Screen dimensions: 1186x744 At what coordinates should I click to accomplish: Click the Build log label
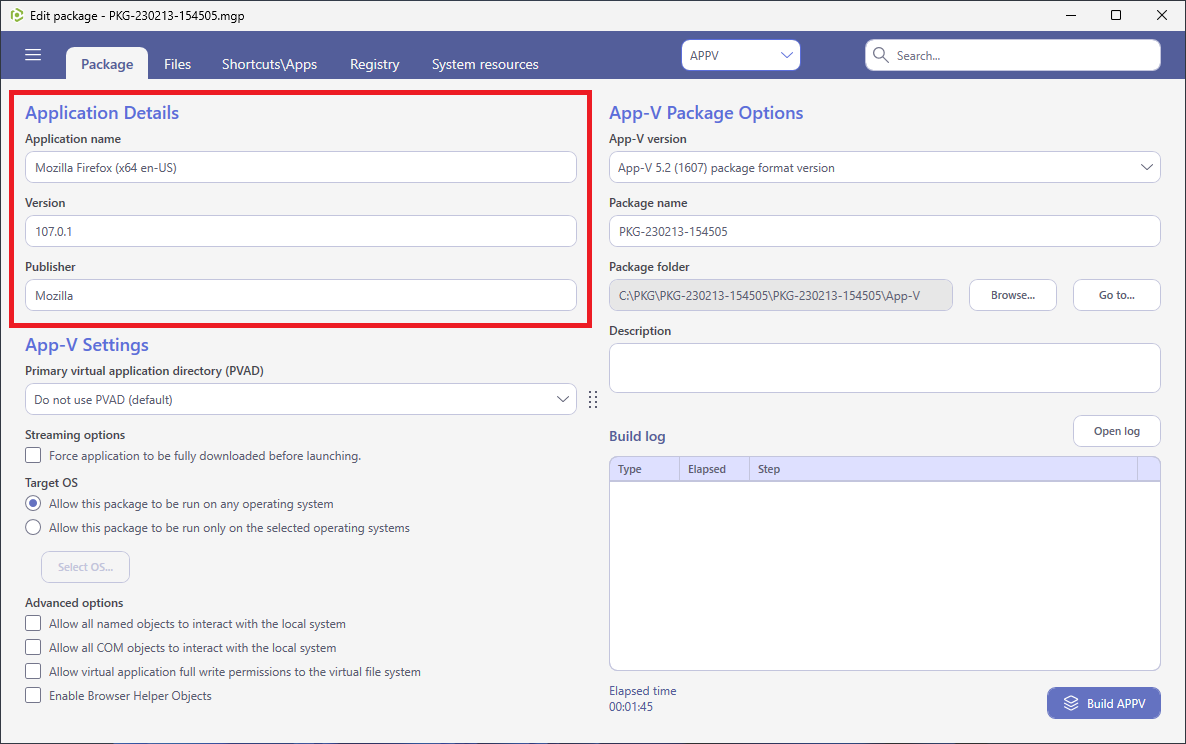click(x=637, y=436)
